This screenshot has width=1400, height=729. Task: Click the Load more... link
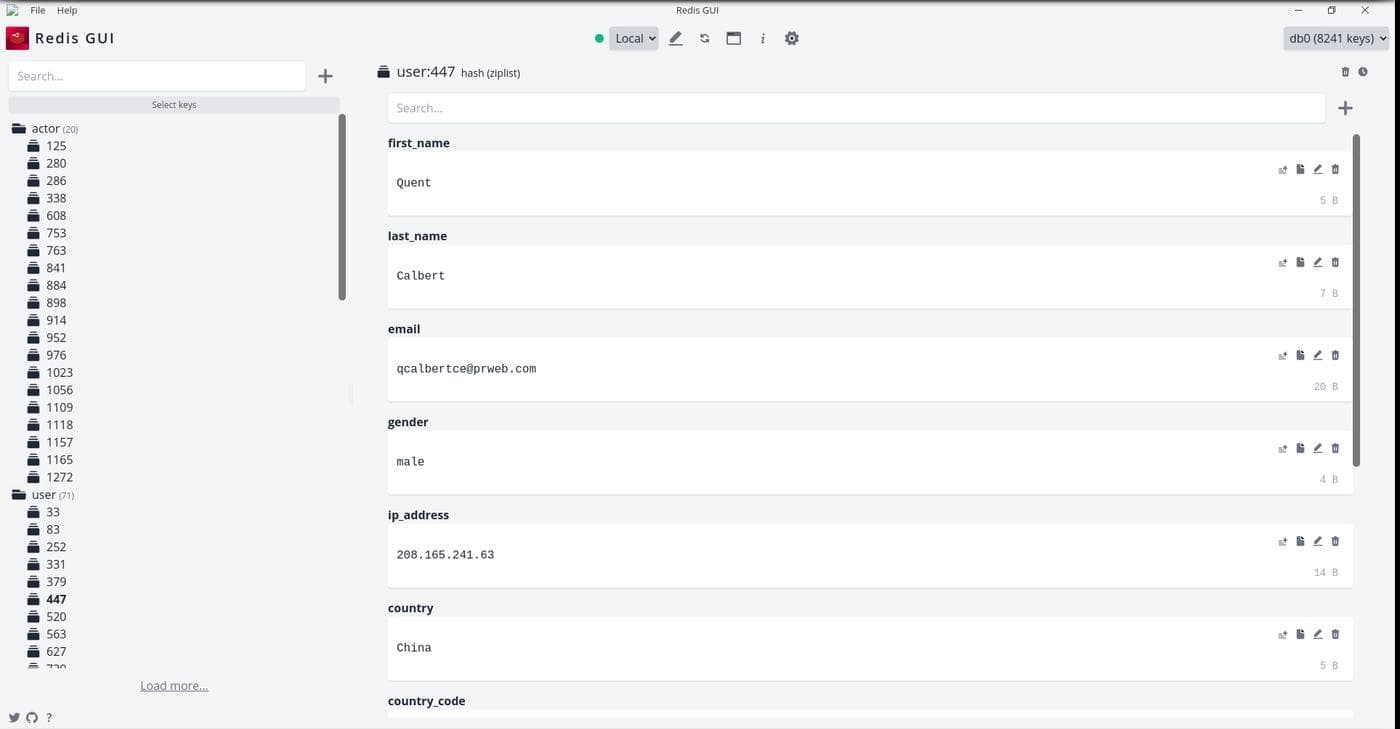pos(174,686)
